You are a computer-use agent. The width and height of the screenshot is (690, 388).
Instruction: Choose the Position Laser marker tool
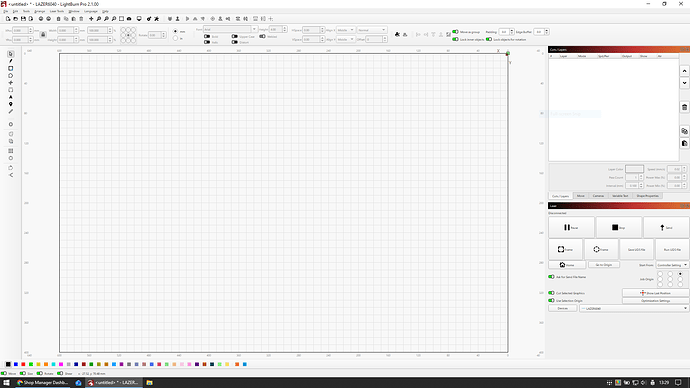(x=11, y=104)
